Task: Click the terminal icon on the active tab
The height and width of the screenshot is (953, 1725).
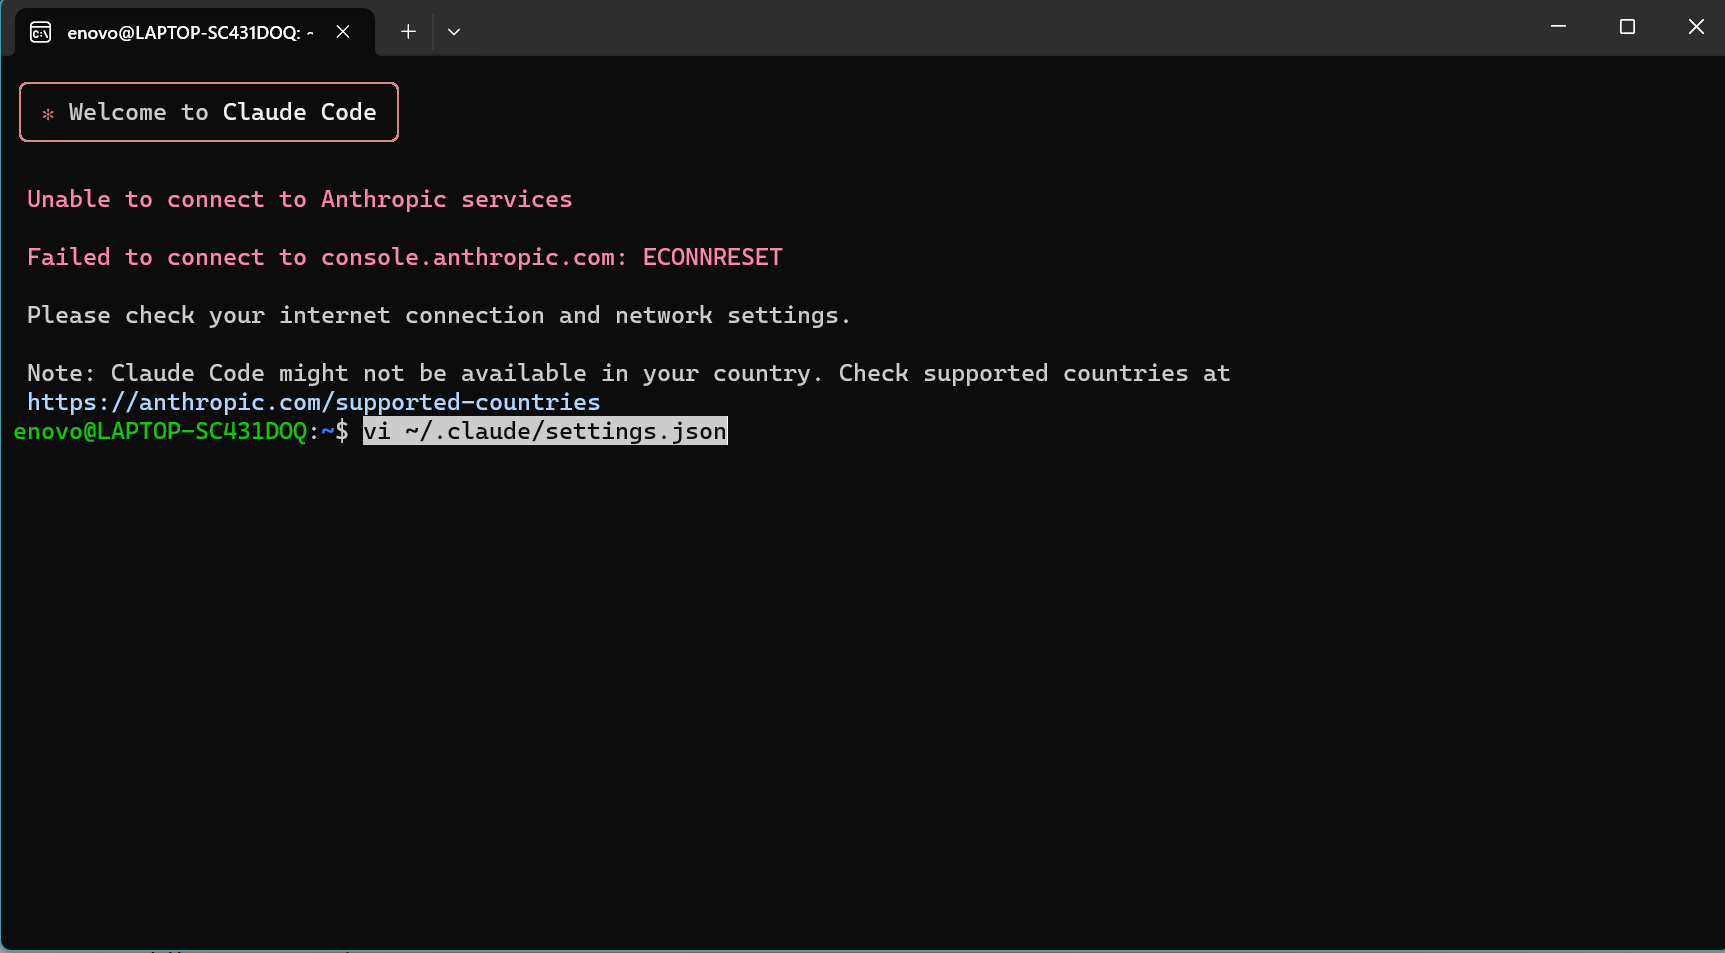Action: 40,32
